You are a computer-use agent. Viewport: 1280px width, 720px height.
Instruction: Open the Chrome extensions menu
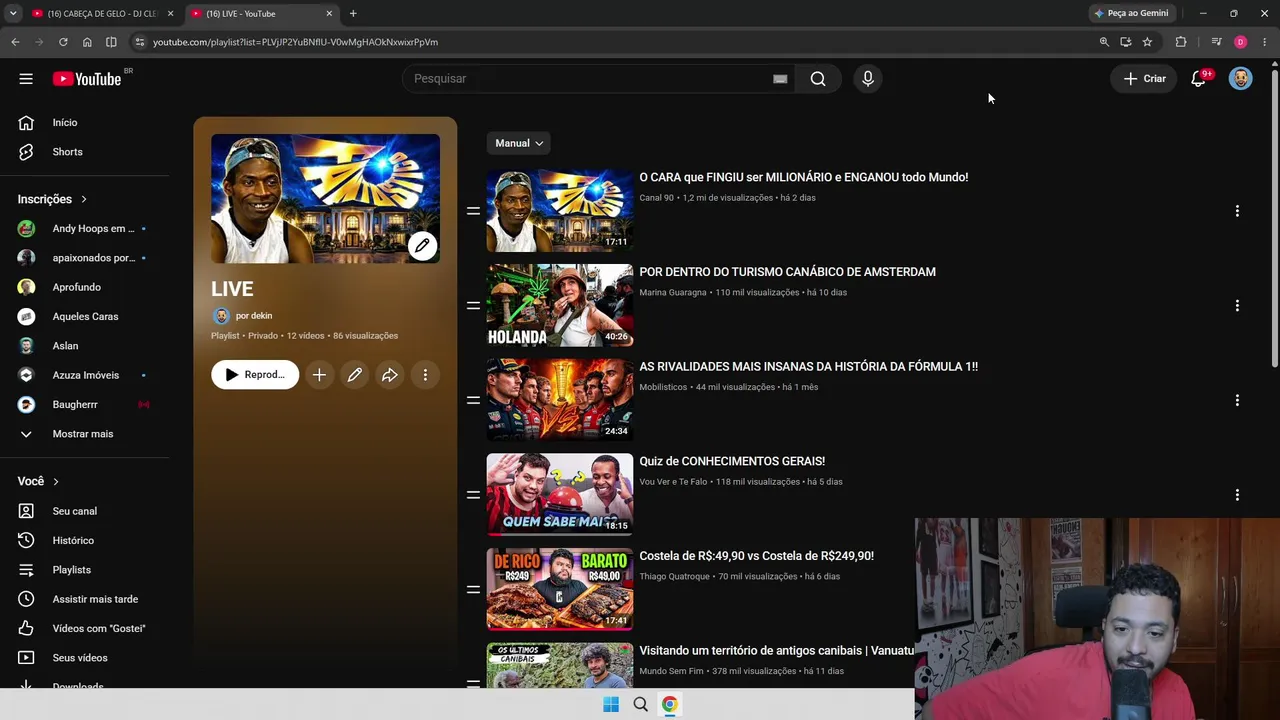[x=1181, y=42]
